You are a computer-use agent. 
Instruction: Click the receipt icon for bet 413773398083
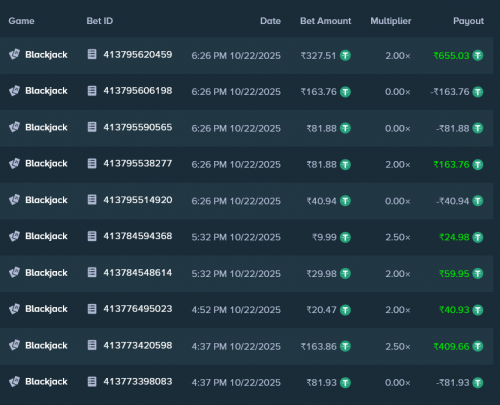tap(92, 381)
